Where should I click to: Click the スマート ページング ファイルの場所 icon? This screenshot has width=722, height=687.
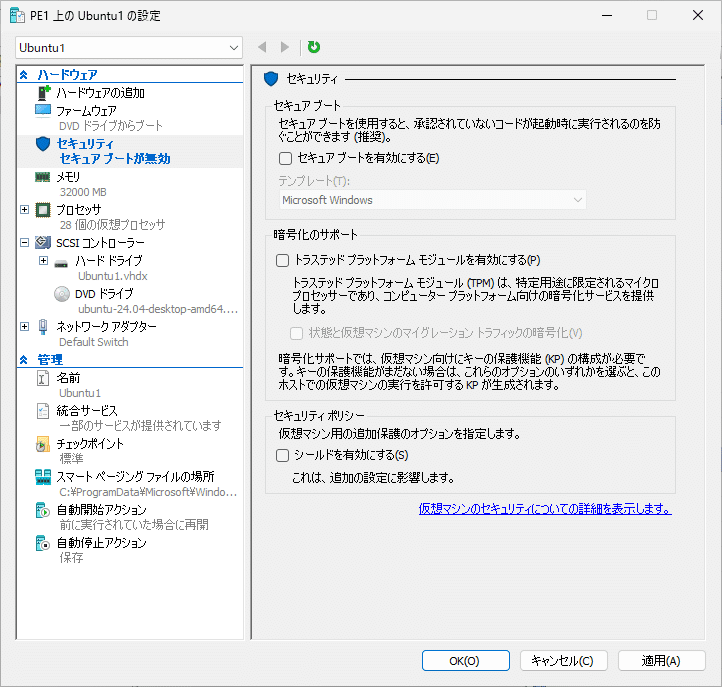[43, 477]
